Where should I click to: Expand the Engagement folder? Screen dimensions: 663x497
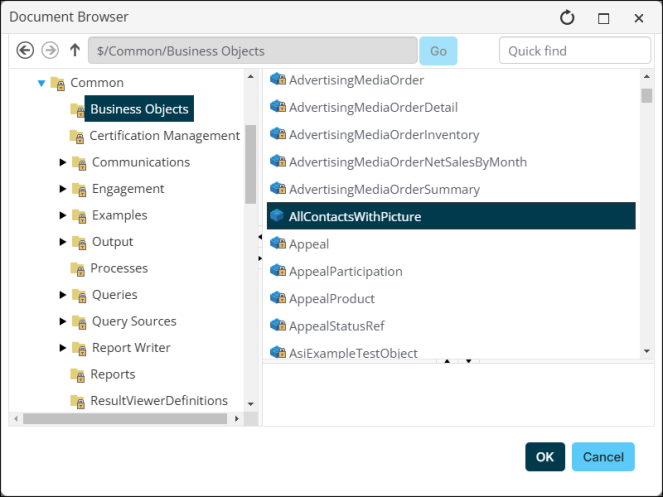63,189
